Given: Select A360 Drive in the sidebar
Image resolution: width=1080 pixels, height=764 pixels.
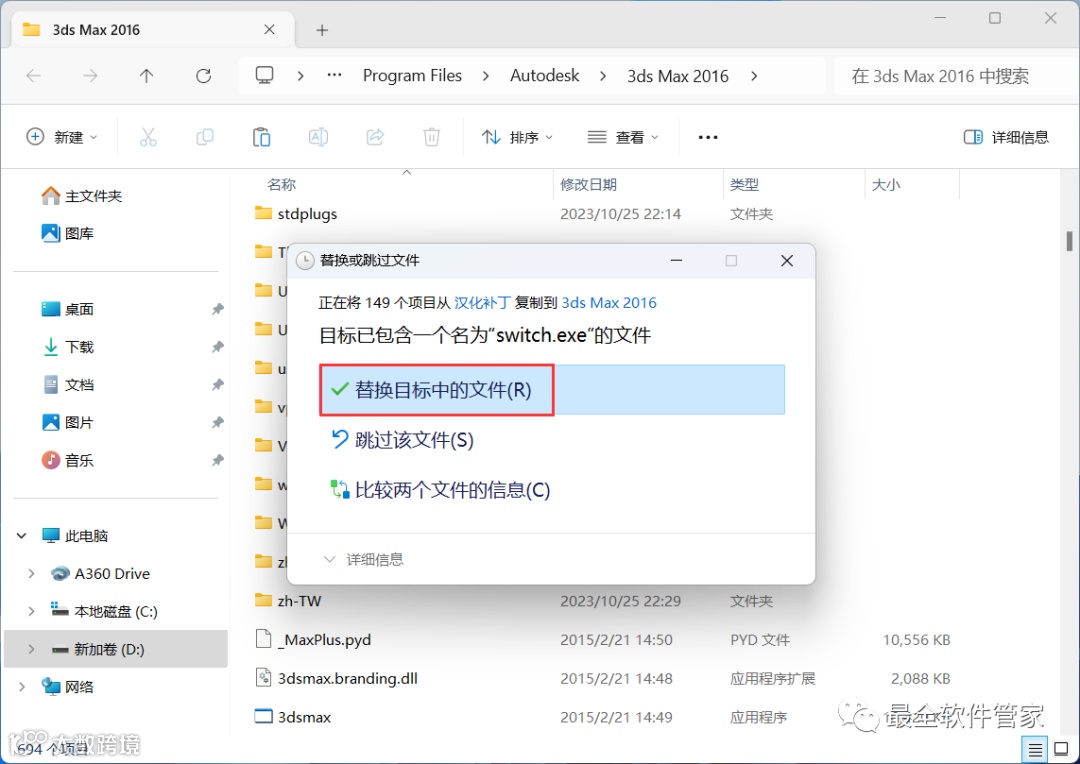Looking at the screenshot, I should click(x=101, y=573).
